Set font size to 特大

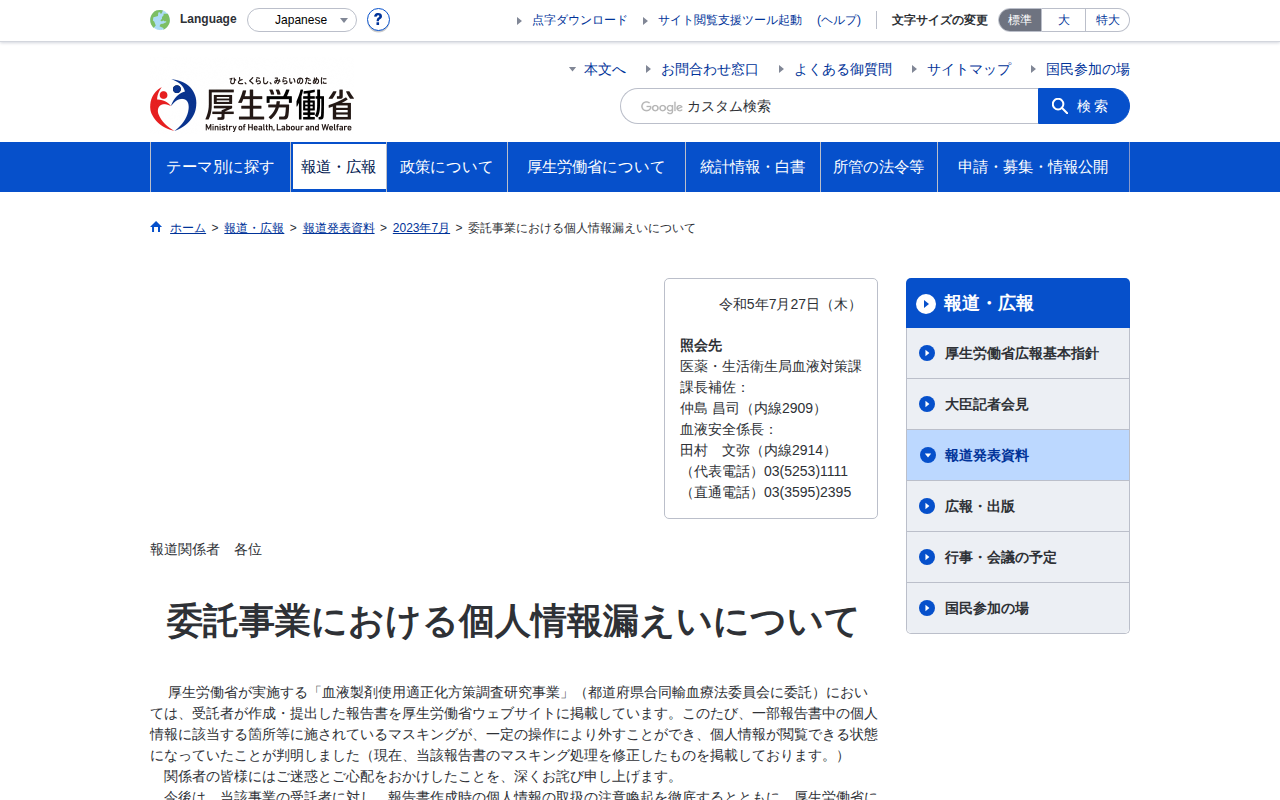pyautogui.click(x=1107, y=20)
